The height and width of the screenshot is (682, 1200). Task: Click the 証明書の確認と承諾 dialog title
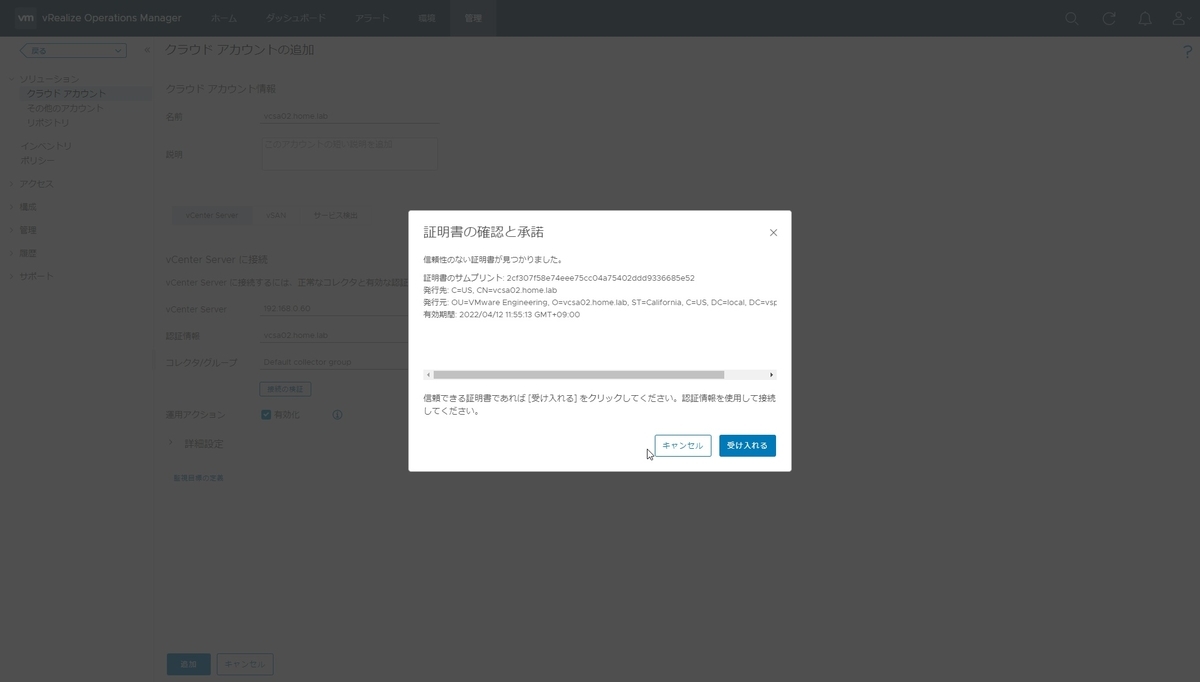tap(483, 232)
